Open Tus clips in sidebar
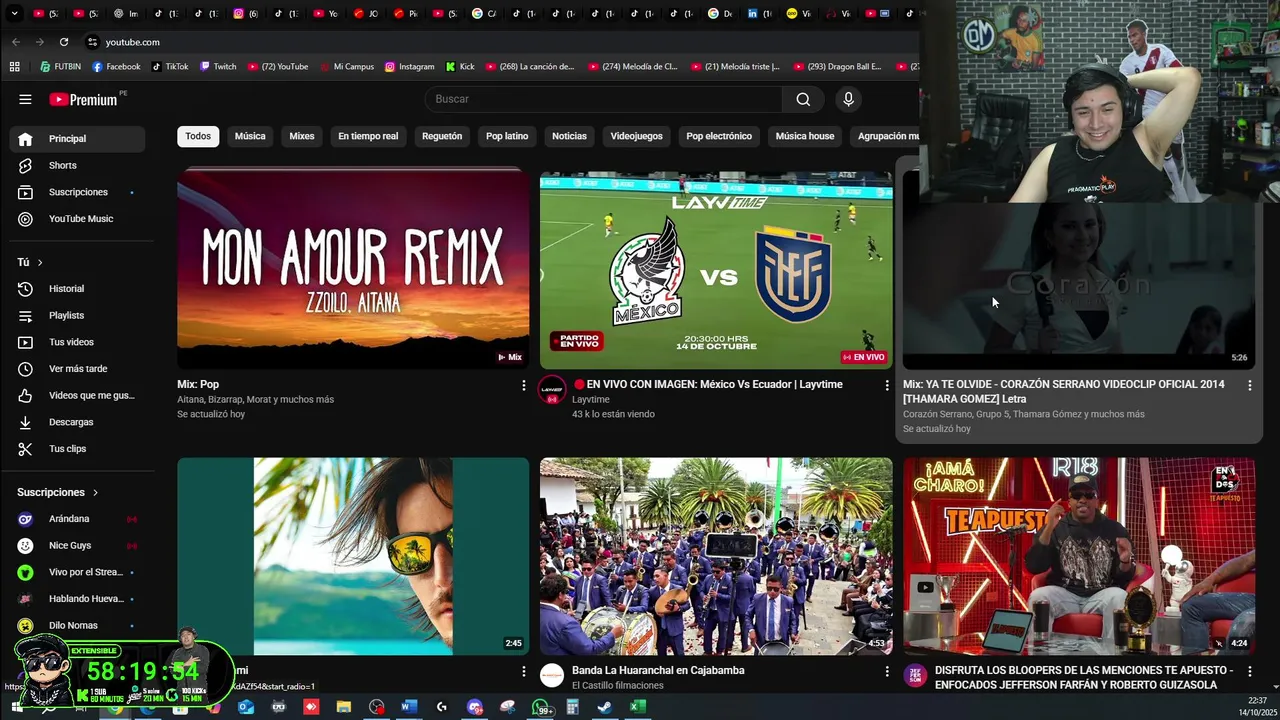The image size is (1280, 720). click(x=78, y=449)
